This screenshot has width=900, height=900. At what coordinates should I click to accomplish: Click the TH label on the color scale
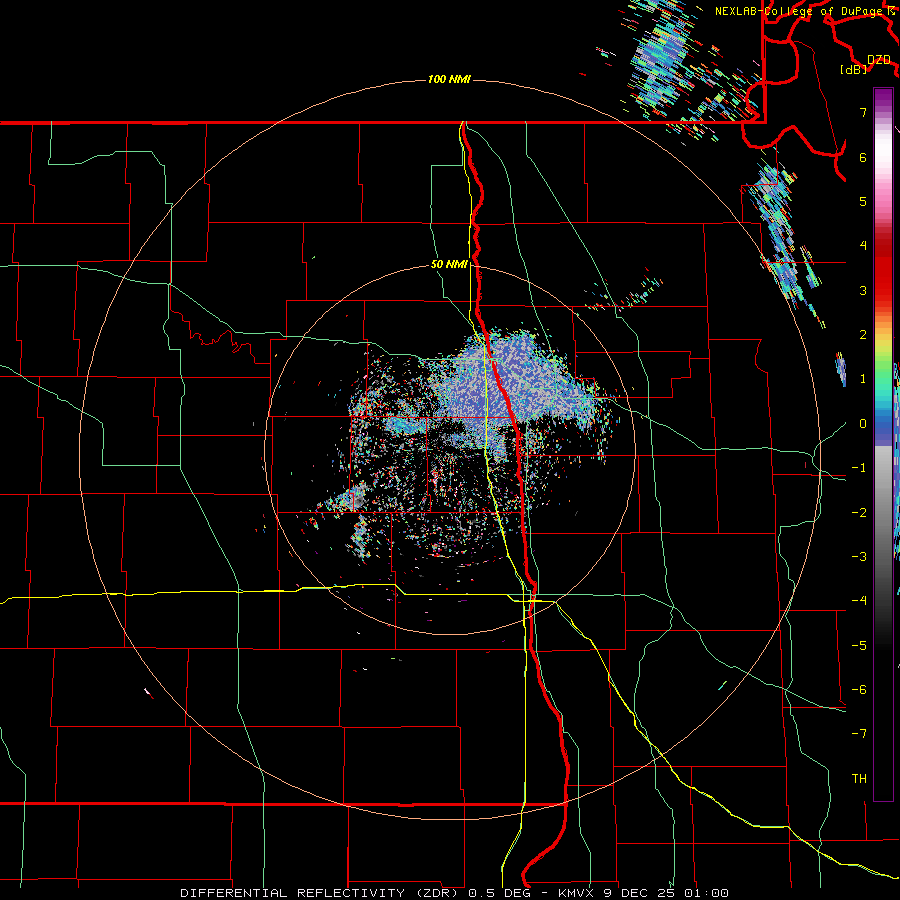(x=859, y=779)
